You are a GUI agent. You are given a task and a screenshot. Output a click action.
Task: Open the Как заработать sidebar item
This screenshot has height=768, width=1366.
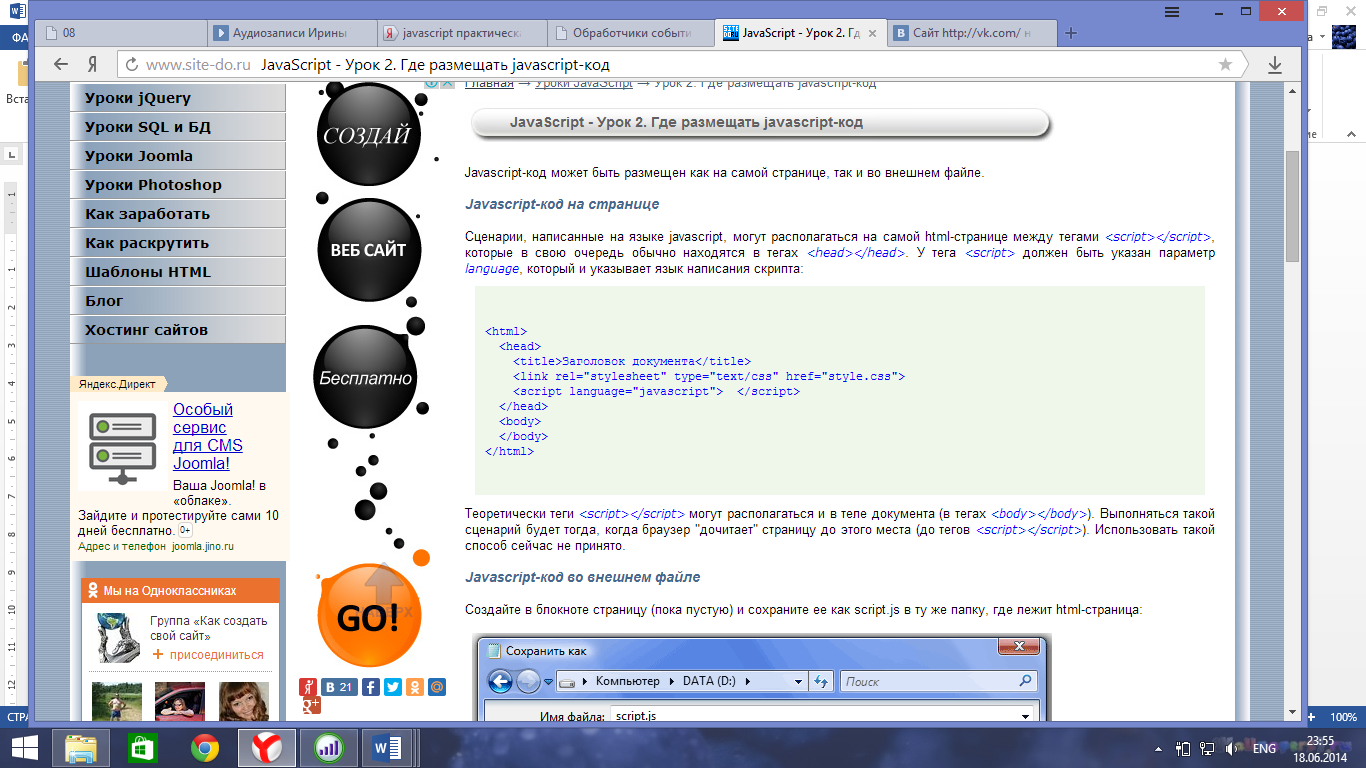point(178,214)
